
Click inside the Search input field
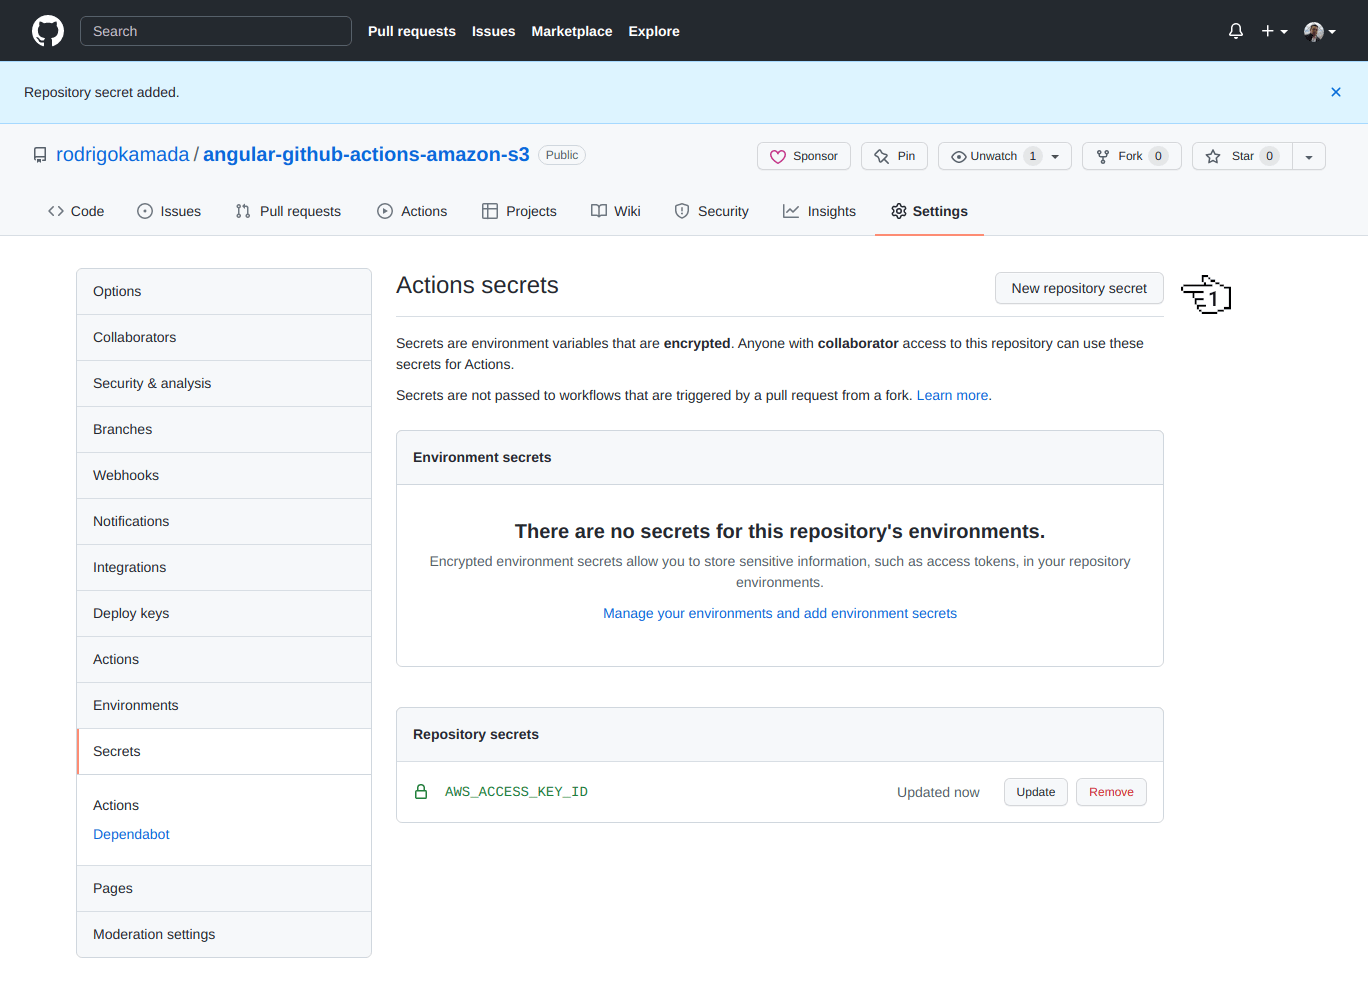215,31
